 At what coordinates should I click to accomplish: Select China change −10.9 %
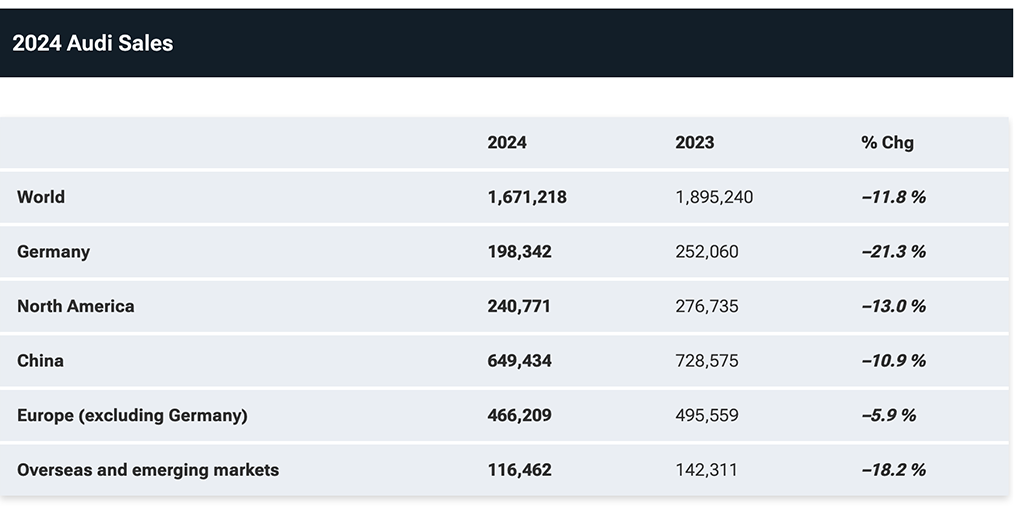(x=893, y=361)
